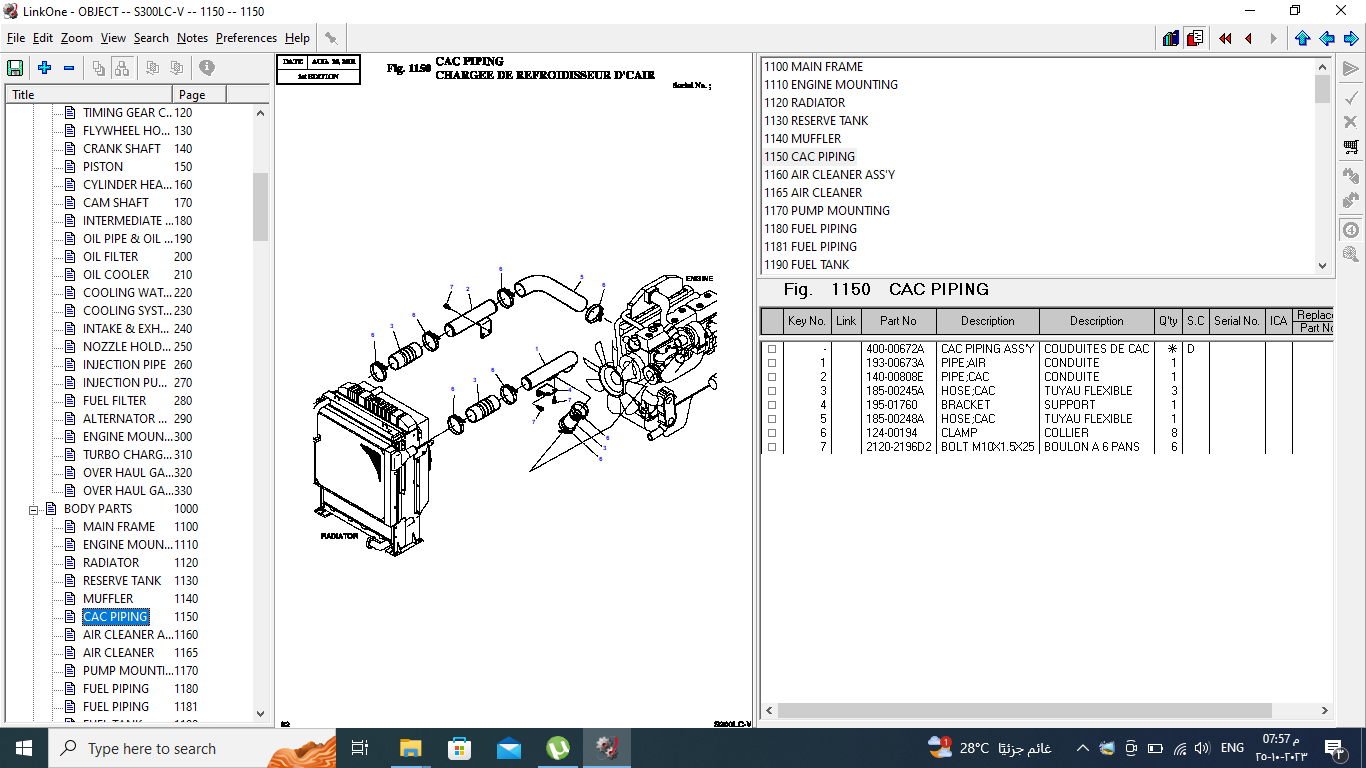Click the pushpin icon beside Help
Screen dimensions: 1366x768
(331, 38)
